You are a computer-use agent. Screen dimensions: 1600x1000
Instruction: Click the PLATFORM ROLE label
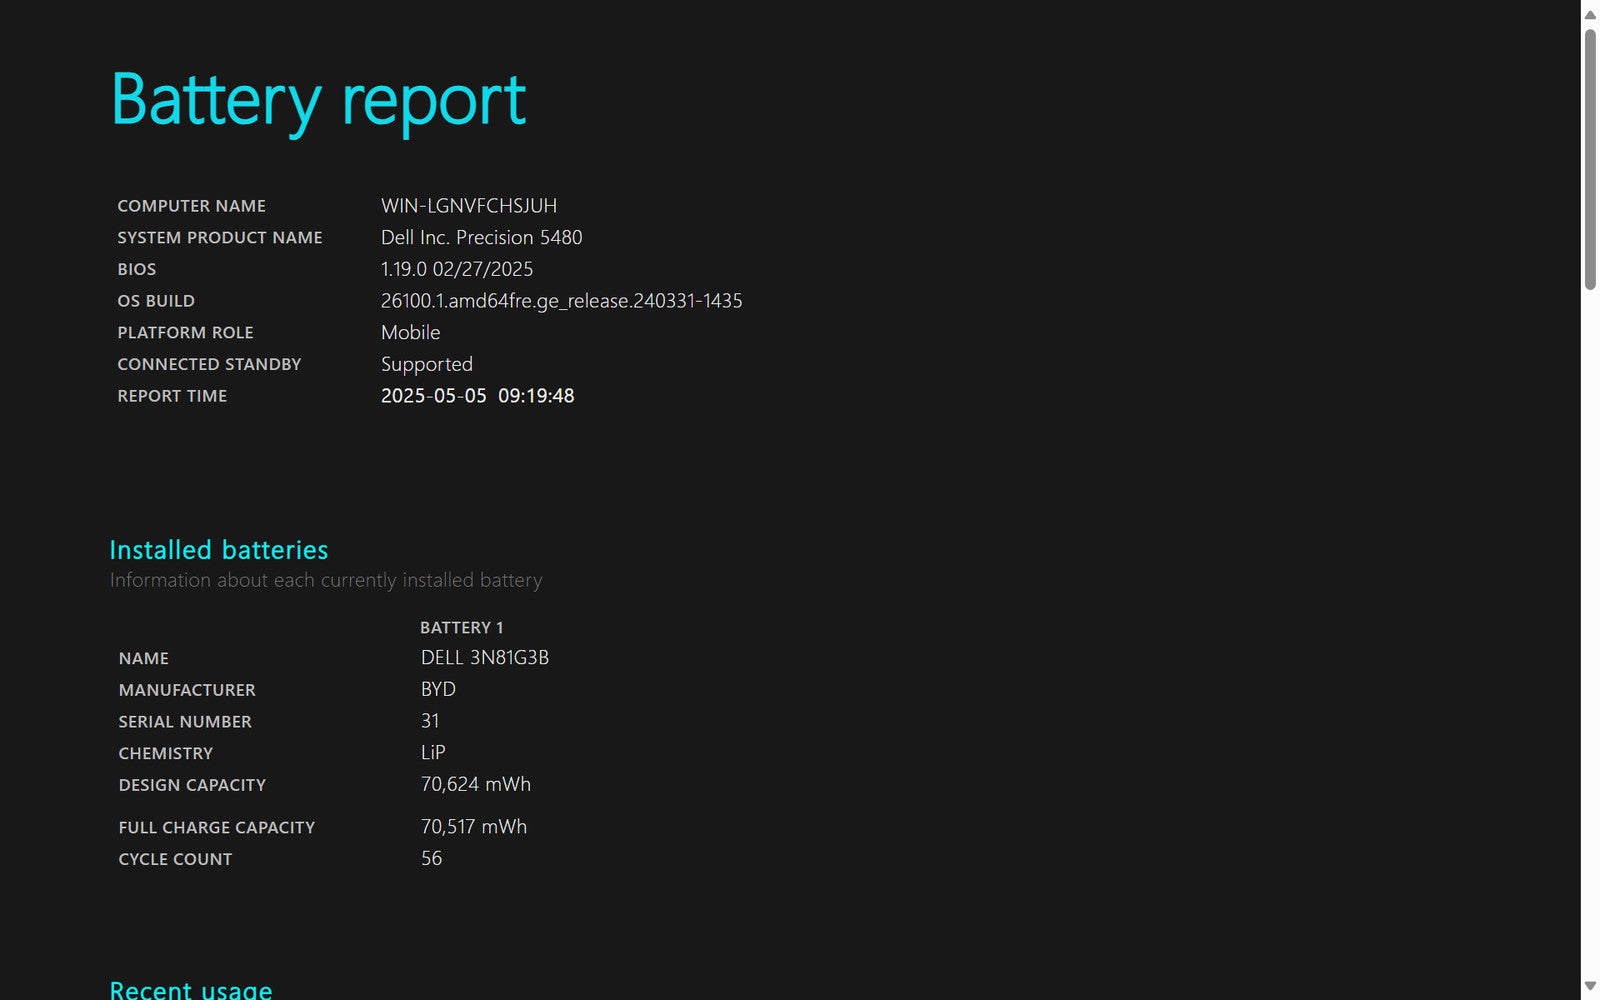(x=185, y=333)
